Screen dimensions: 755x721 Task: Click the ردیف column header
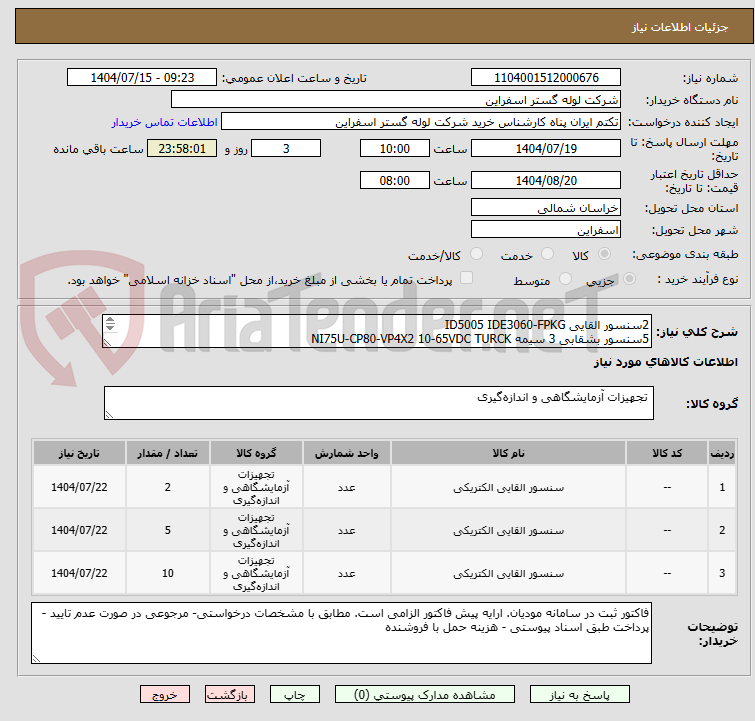pyautogui.click(x=722, y=453)
